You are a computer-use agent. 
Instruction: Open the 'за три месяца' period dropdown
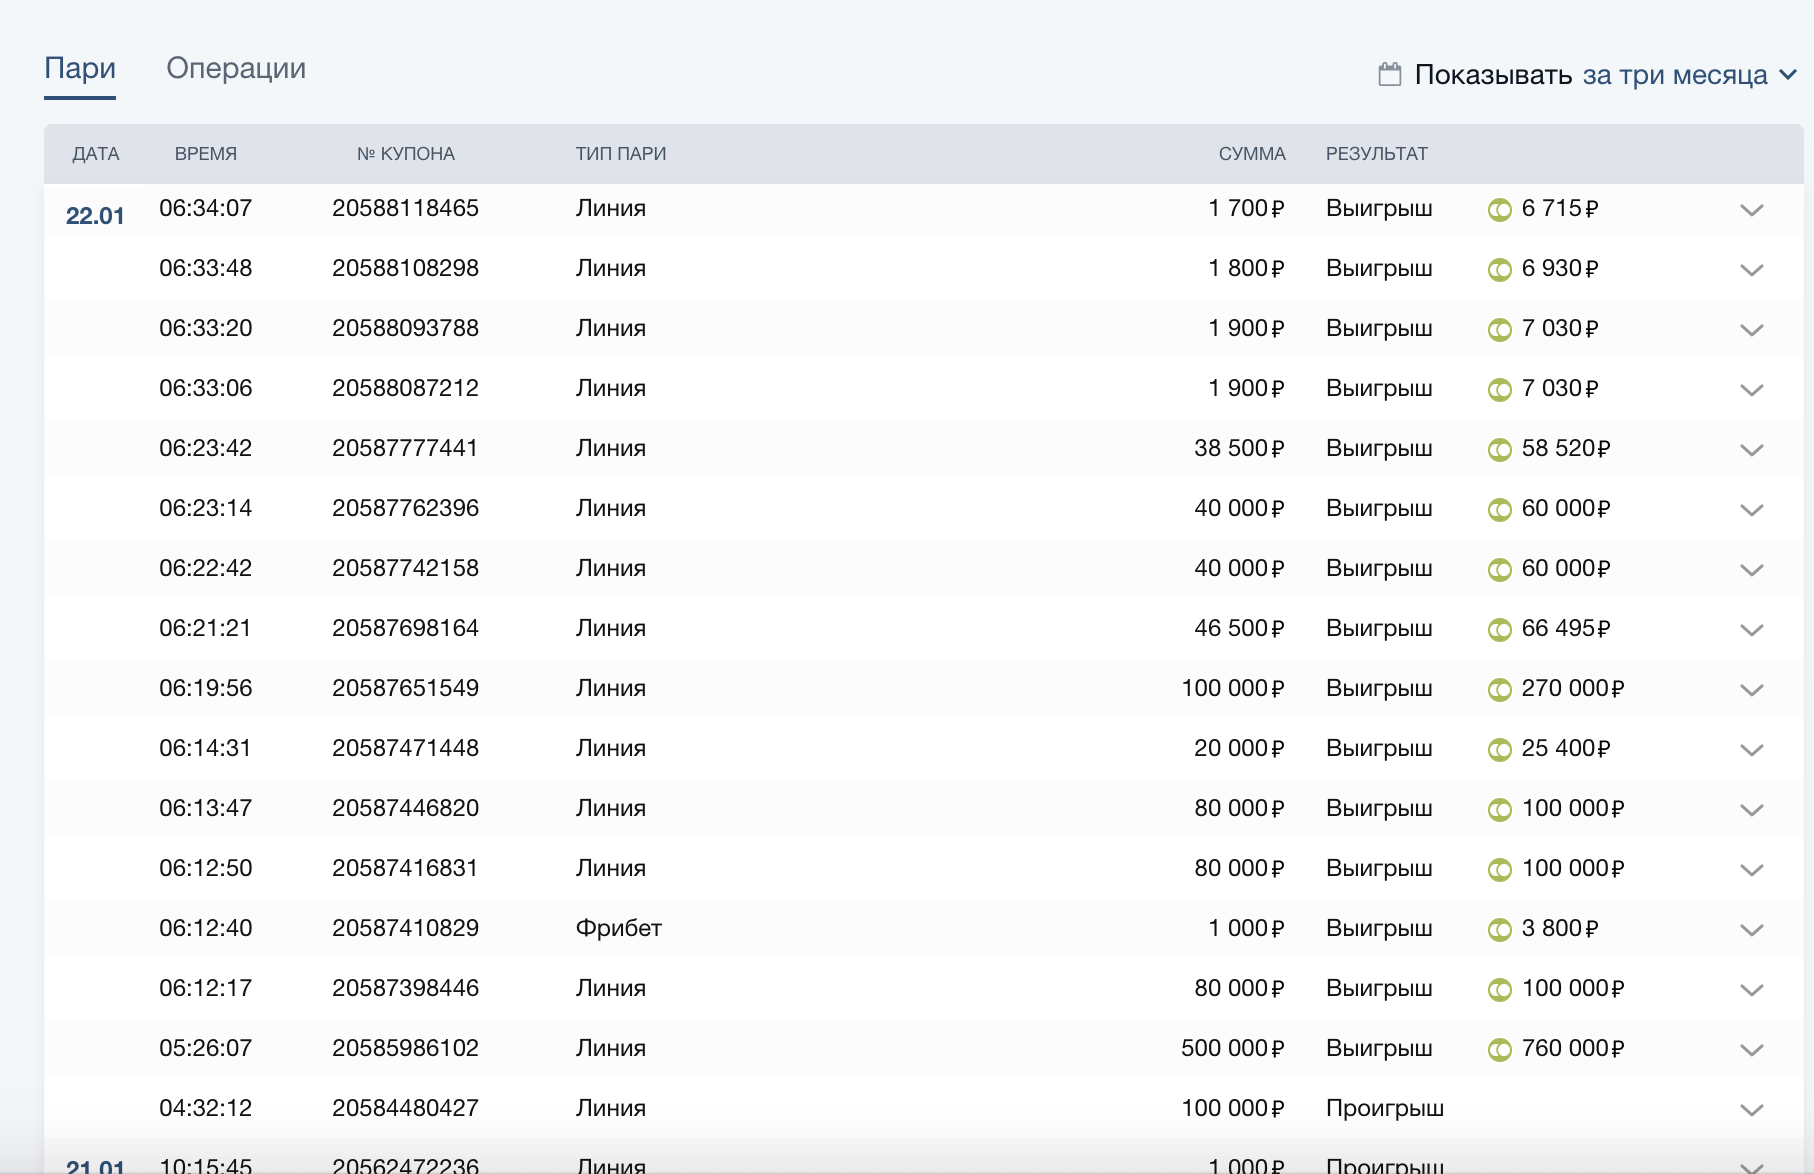1689,75
